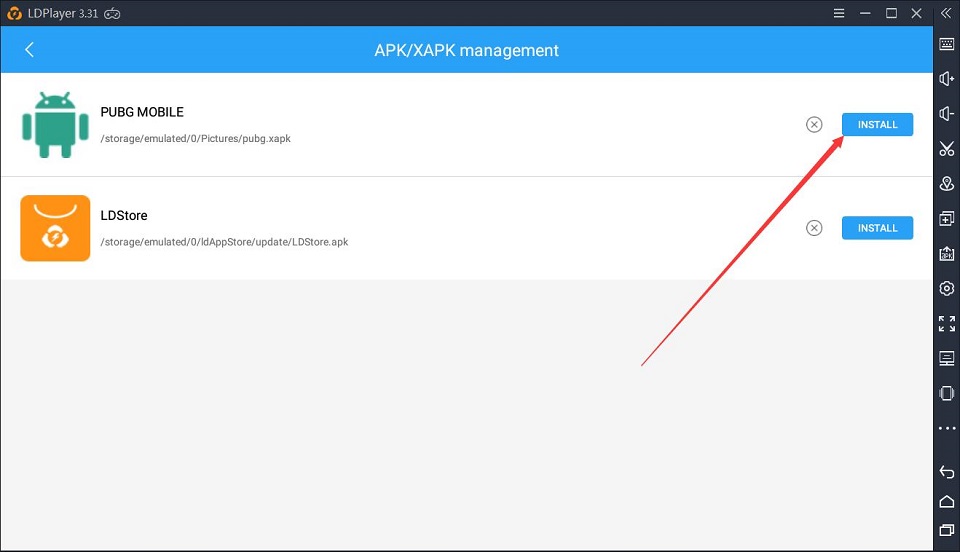This screenshot has height=552, width=960.
Task: Click the orange LDStore app icon
Action: tap(55, 228)
